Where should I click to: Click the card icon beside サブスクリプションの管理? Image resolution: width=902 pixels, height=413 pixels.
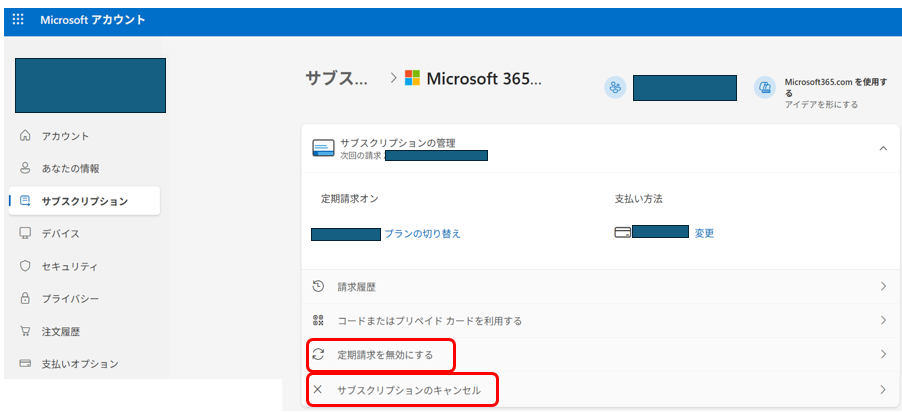[x=323, y=148]
